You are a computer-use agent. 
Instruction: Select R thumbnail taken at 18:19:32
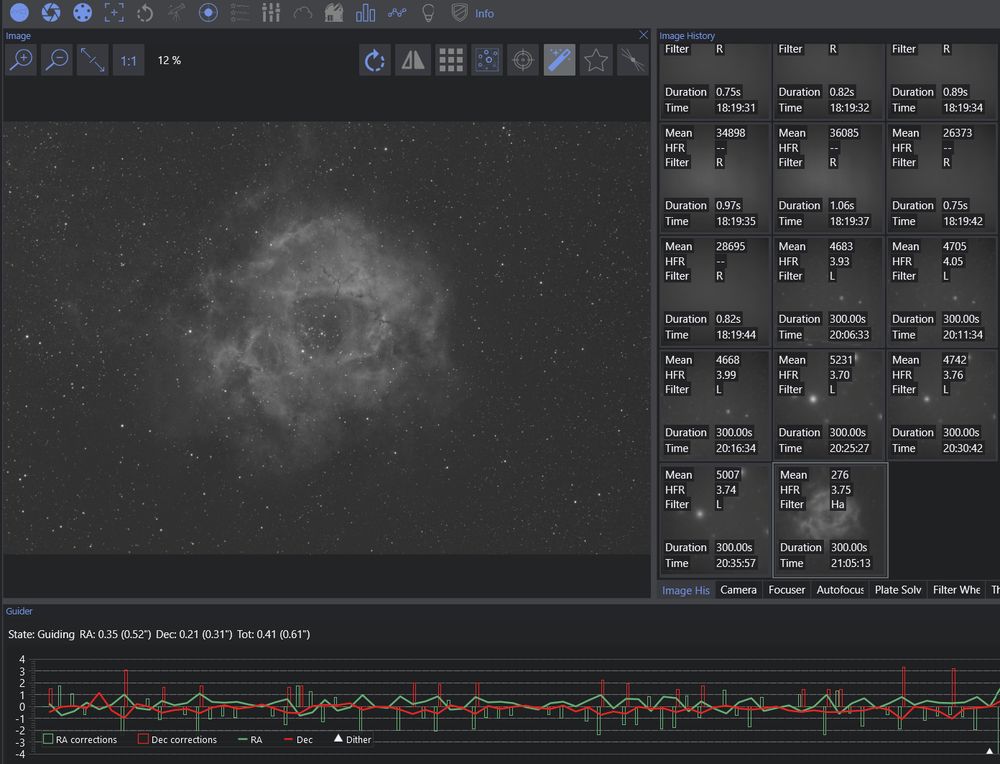coord(828,81)
